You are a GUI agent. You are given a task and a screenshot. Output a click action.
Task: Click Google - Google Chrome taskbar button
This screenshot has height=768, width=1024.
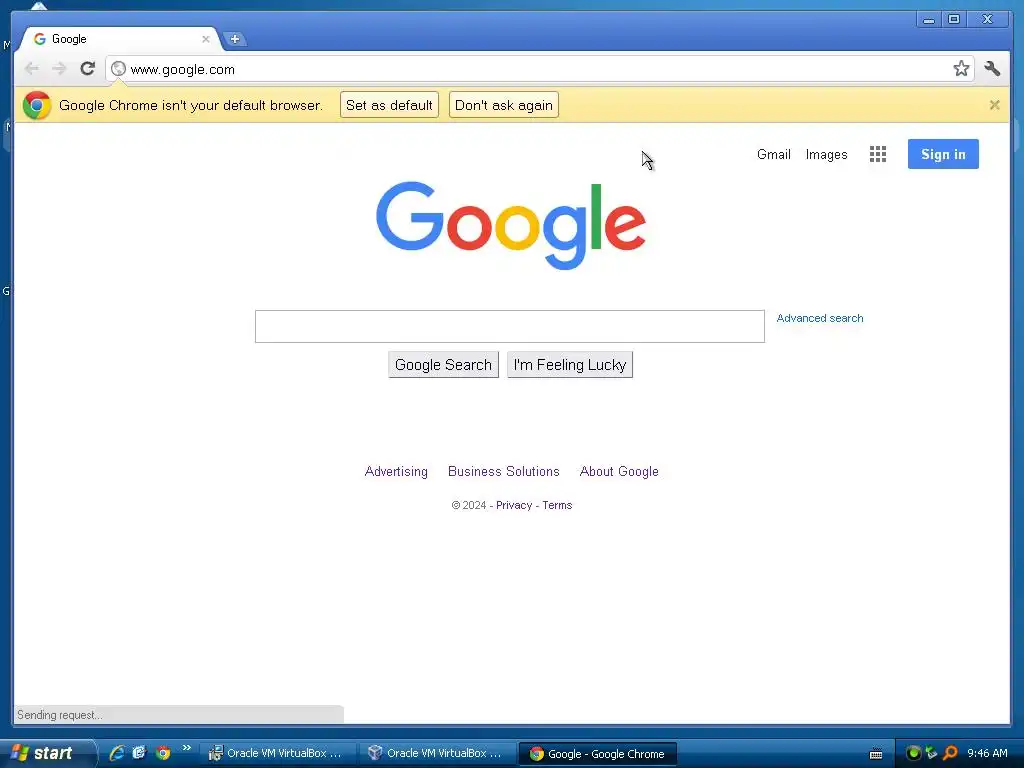click(597, 754)
